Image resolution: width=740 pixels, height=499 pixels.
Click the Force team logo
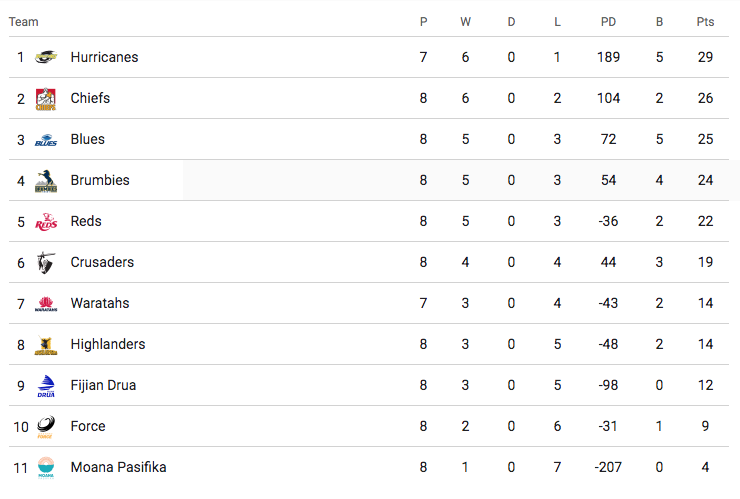point(46,427)
